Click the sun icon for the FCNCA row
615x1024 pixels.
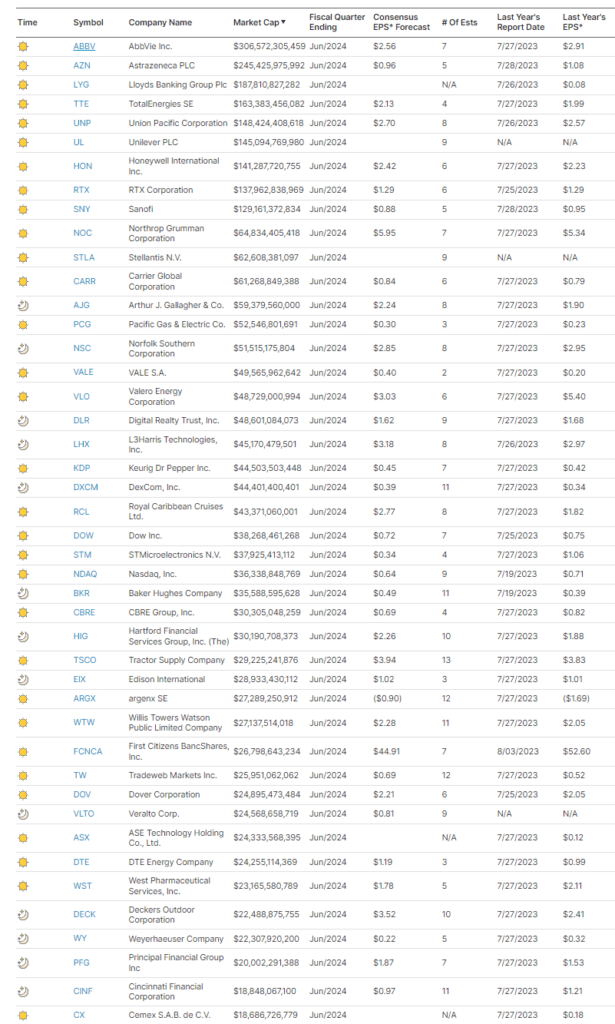pyautogui.click(x=23, y=751)
